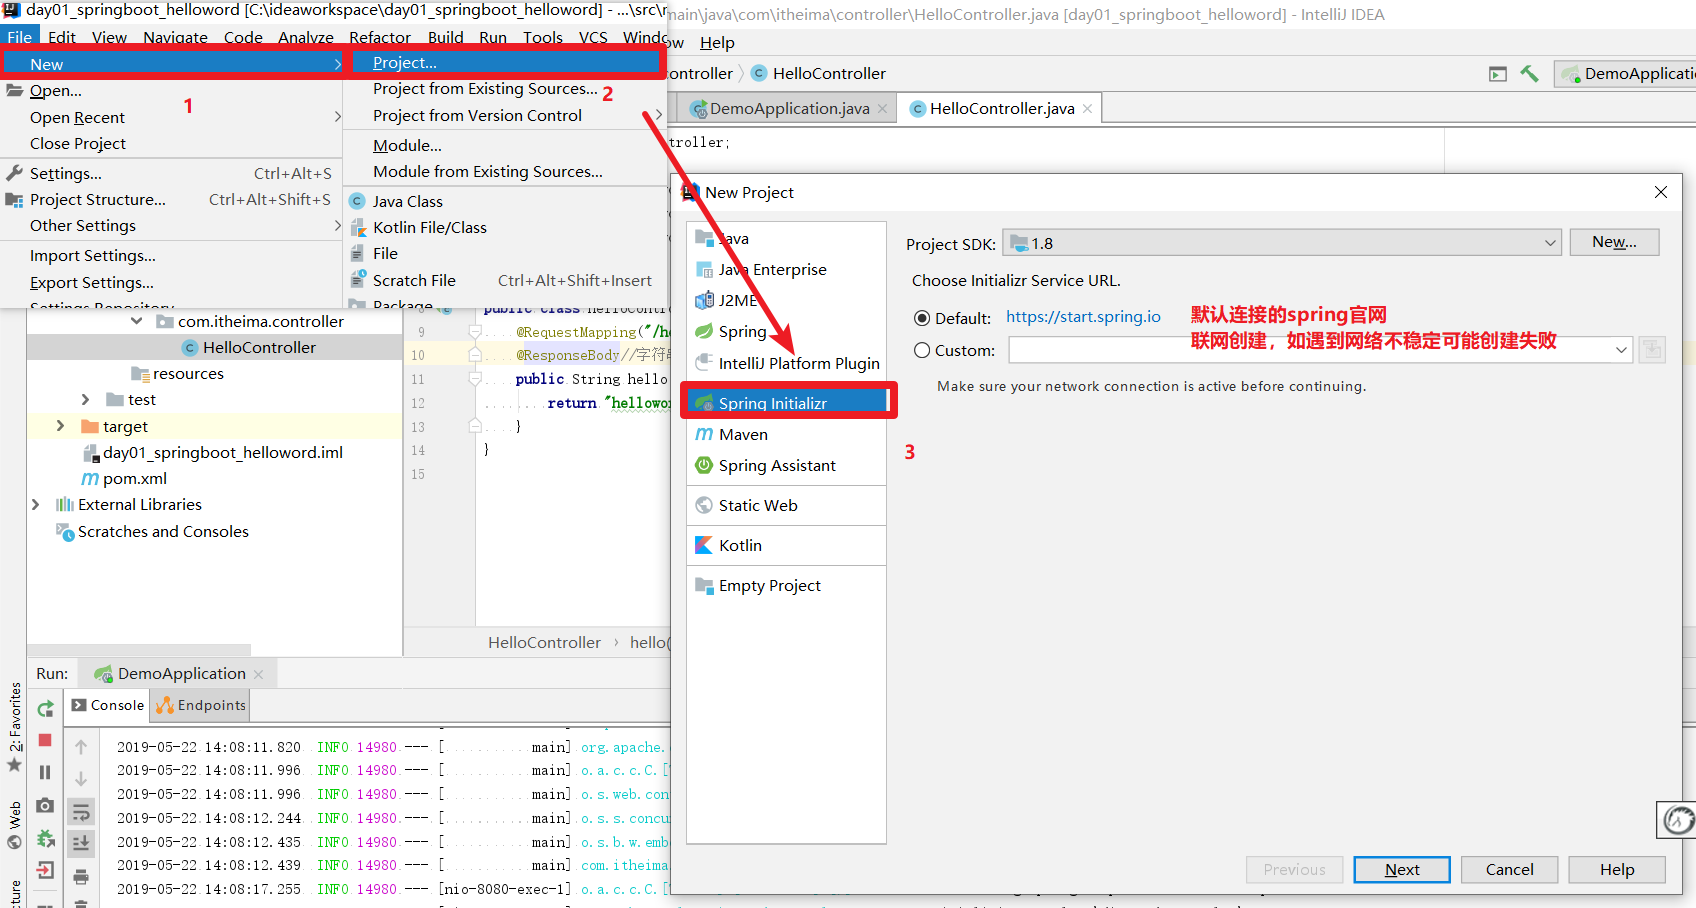The width and height of the screenshot is (1696, 908).
Task: Click the print icon in Run panel
Action: (x=81, y=878)
